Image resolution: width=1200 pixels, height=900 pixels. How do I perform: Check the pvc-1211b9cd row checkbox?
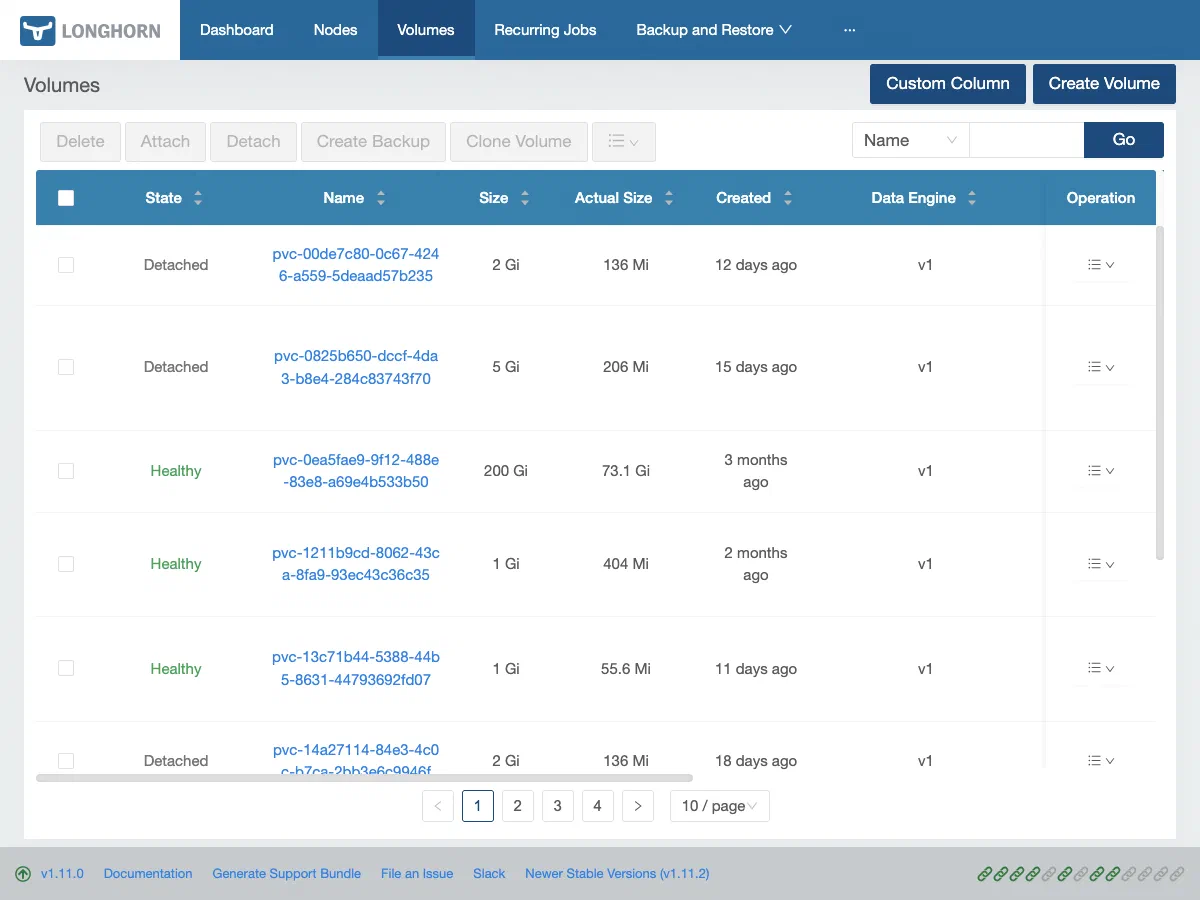(x=66, y=564)
